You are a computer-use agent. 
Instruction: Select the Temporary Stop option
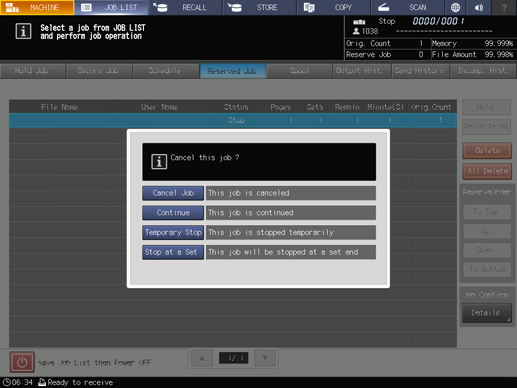pyautogui.click(x=173, y=232)
